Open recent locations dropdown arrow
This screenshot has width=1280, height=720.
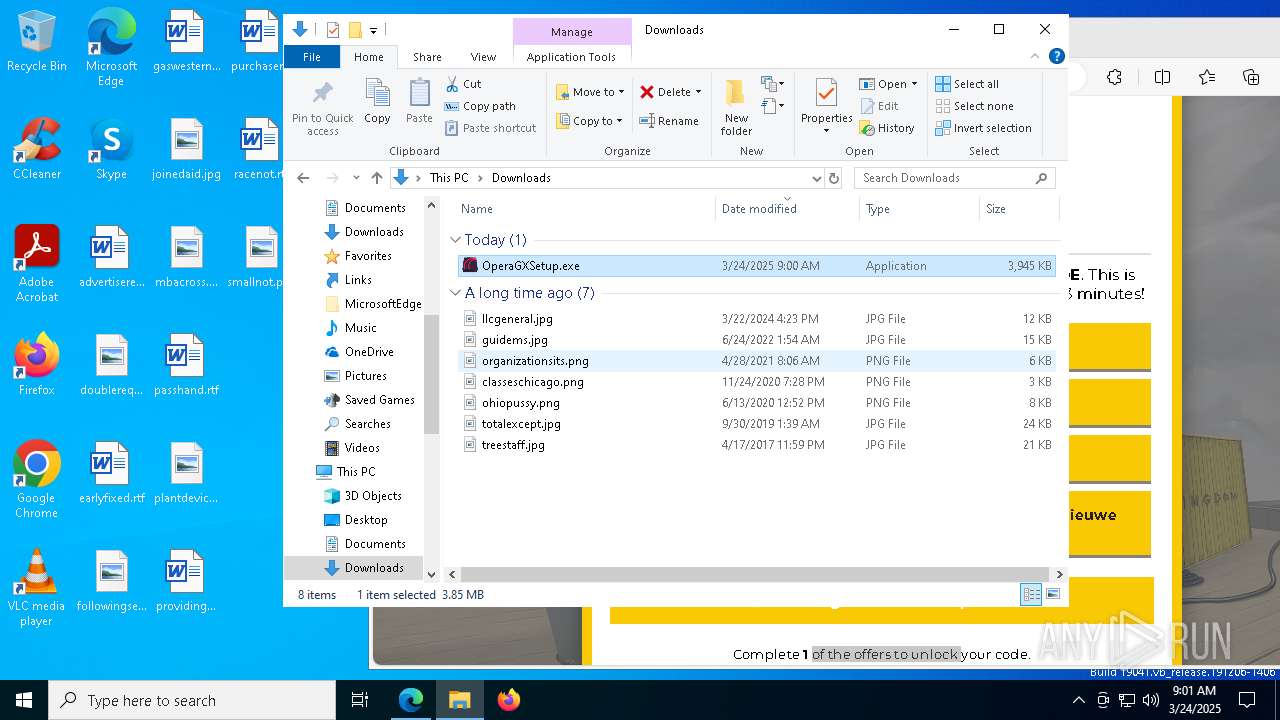(356, 178)
